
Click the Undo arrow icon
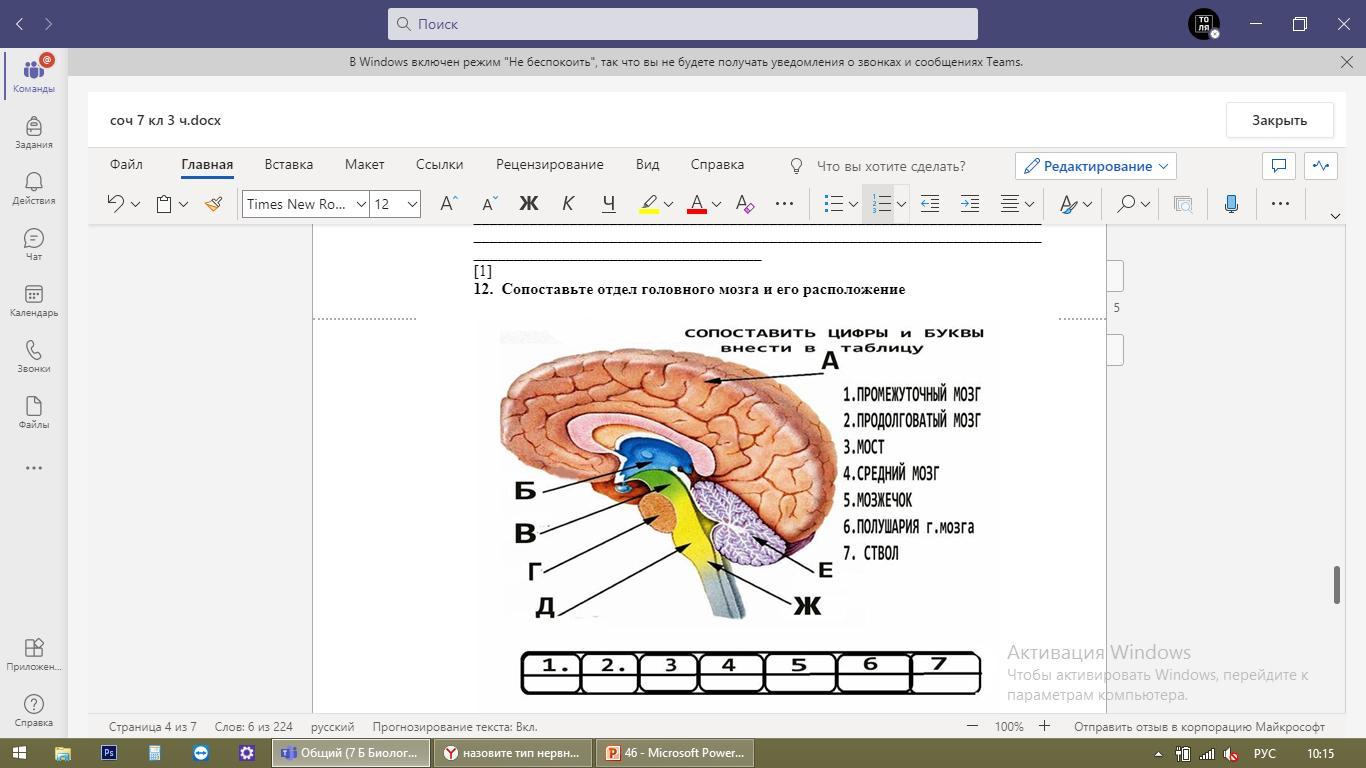[x=115, y=204]
